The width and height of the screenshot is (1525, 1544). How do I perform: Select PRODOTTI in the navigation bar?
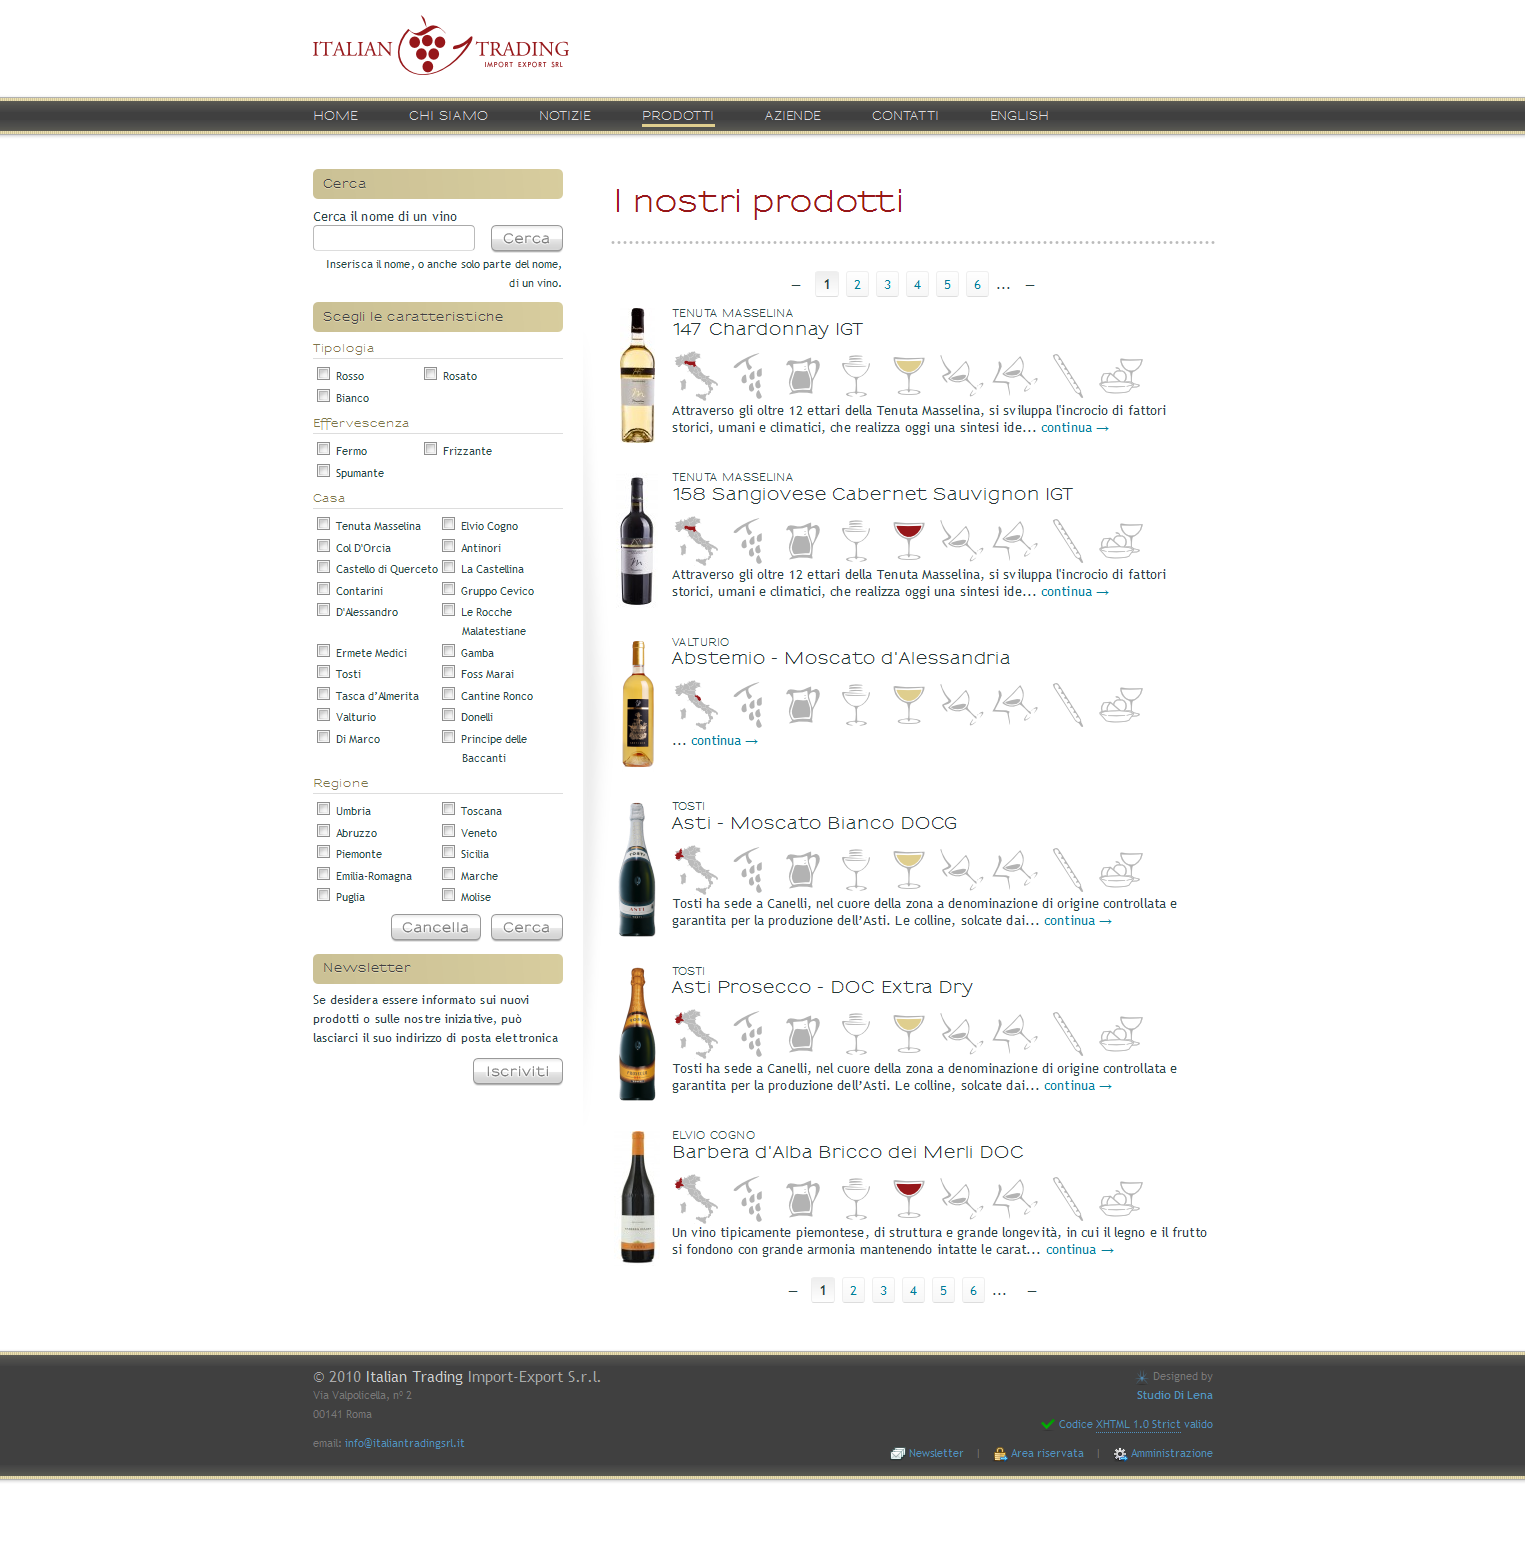click(x=678, y=116)
